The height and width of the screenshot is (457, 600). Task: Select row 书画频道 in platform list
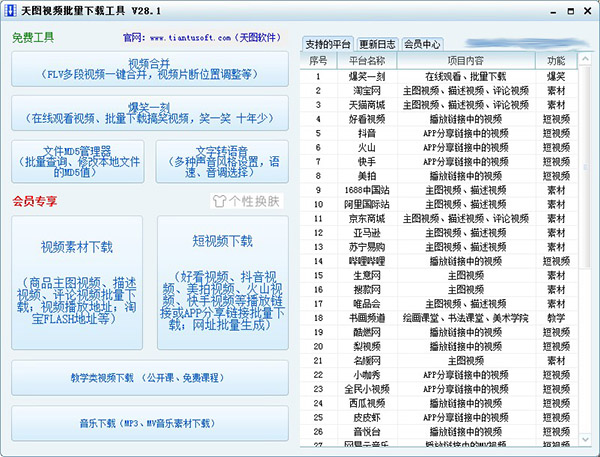[x=439, y=318]
